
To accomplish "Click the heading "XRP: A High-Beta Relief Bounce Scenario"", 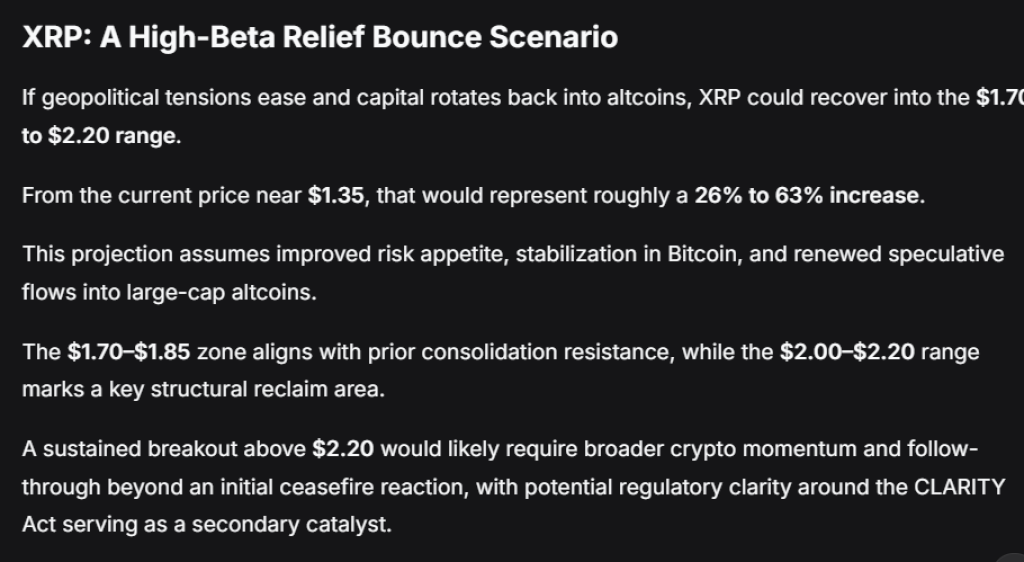I will [320, 38].
